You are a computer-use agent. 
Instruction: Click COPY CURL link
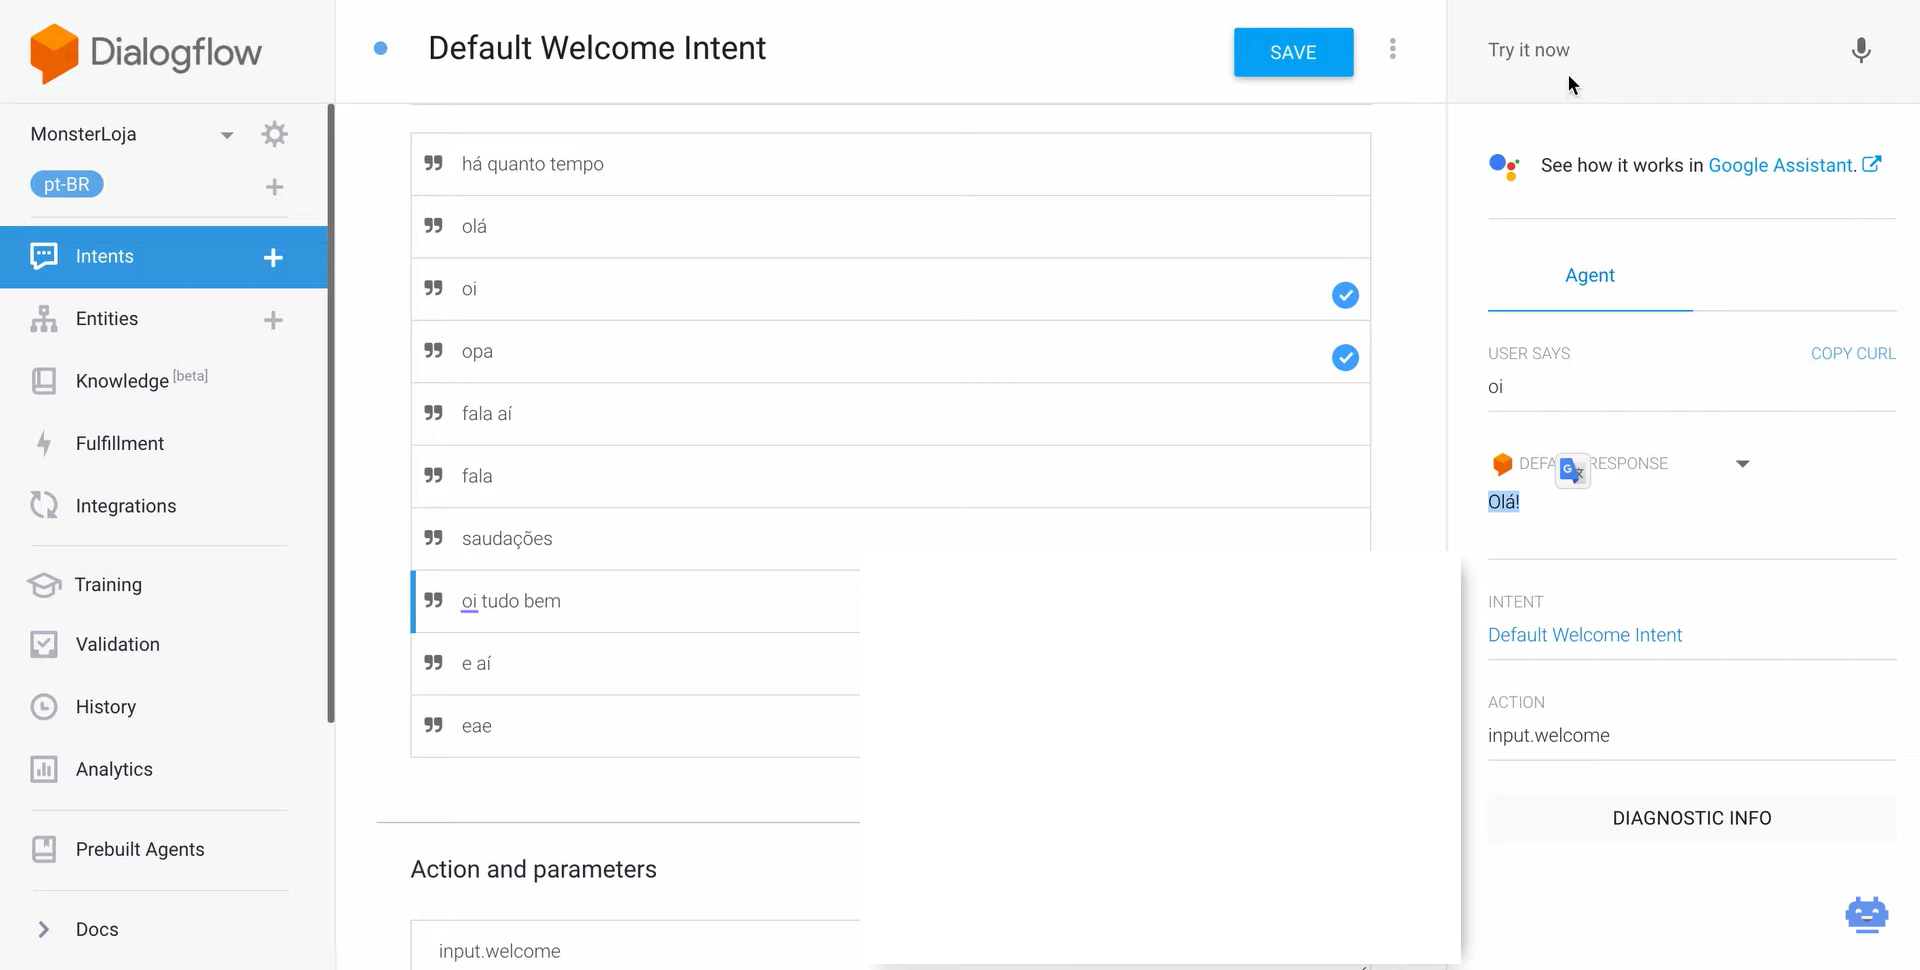coord(1853,354)
